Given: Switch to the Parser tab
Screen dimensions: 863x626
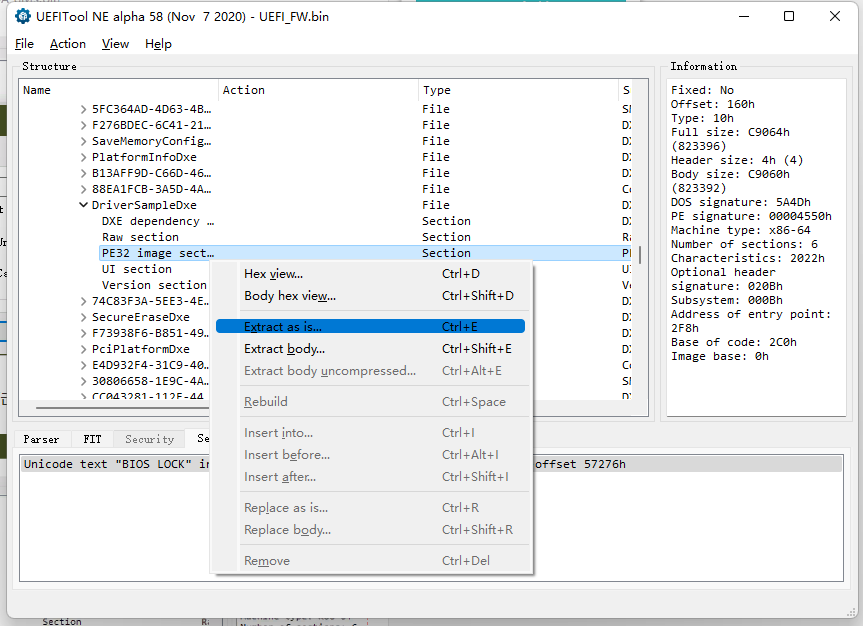Looking at the screenshot, I should point(41,439).
